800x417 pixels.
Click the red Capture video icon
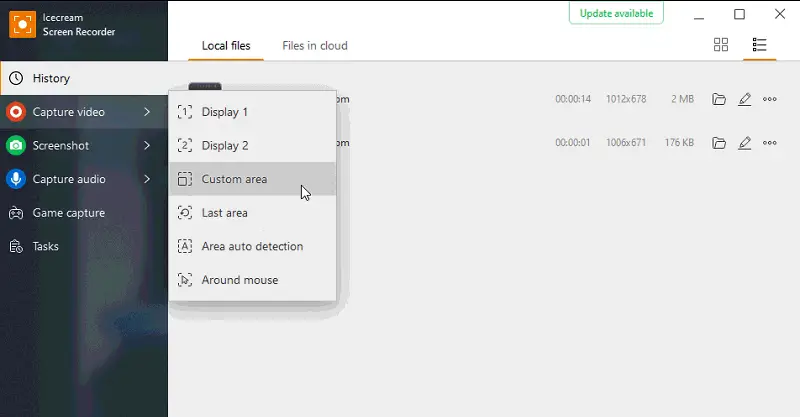coord(16,112)
